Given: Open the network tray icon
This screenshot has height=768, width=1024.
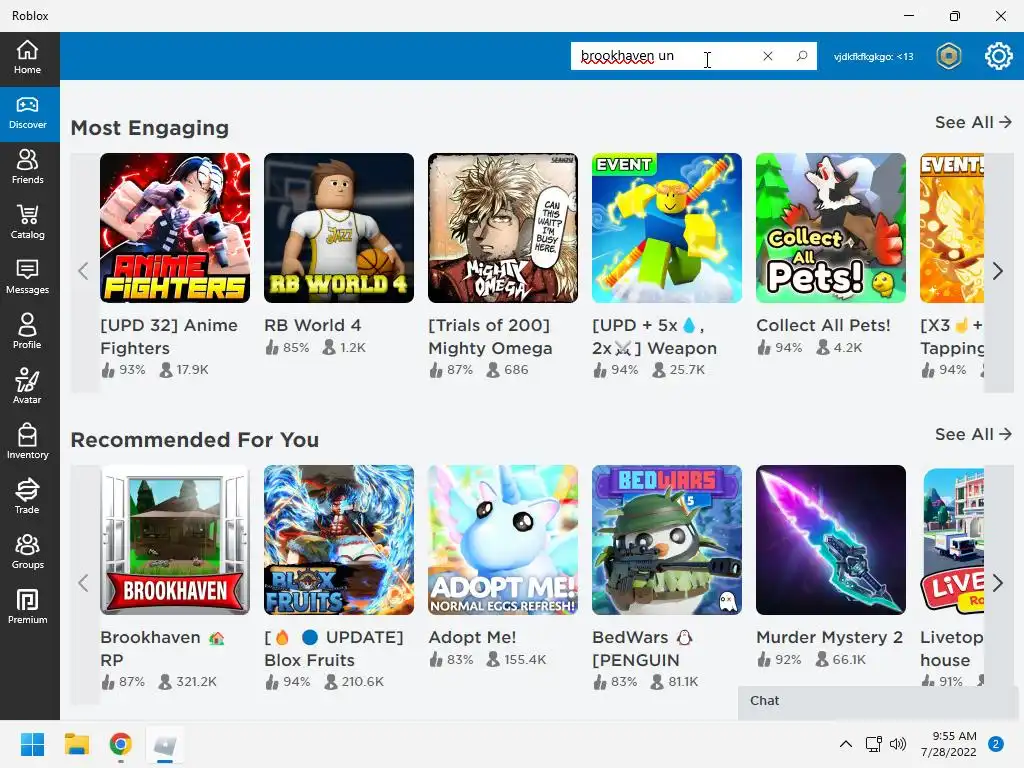Looking at the screenshot, I should click(x=873, y=744).
